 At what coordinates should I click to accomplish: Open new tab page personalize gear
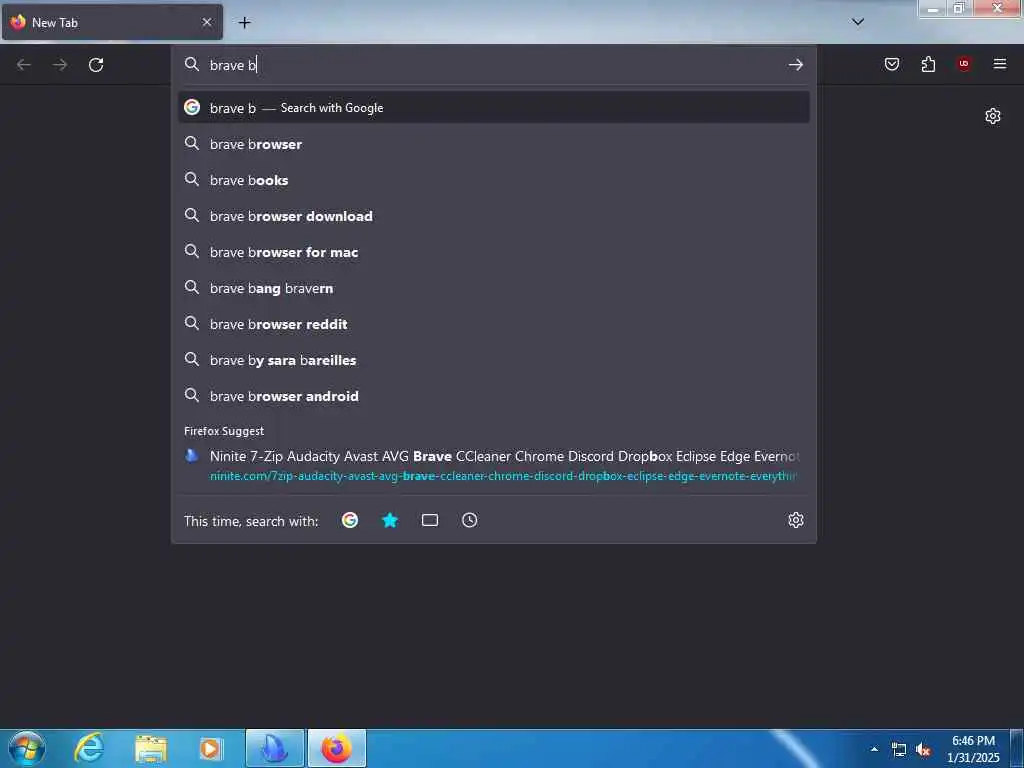click(993, 116)
